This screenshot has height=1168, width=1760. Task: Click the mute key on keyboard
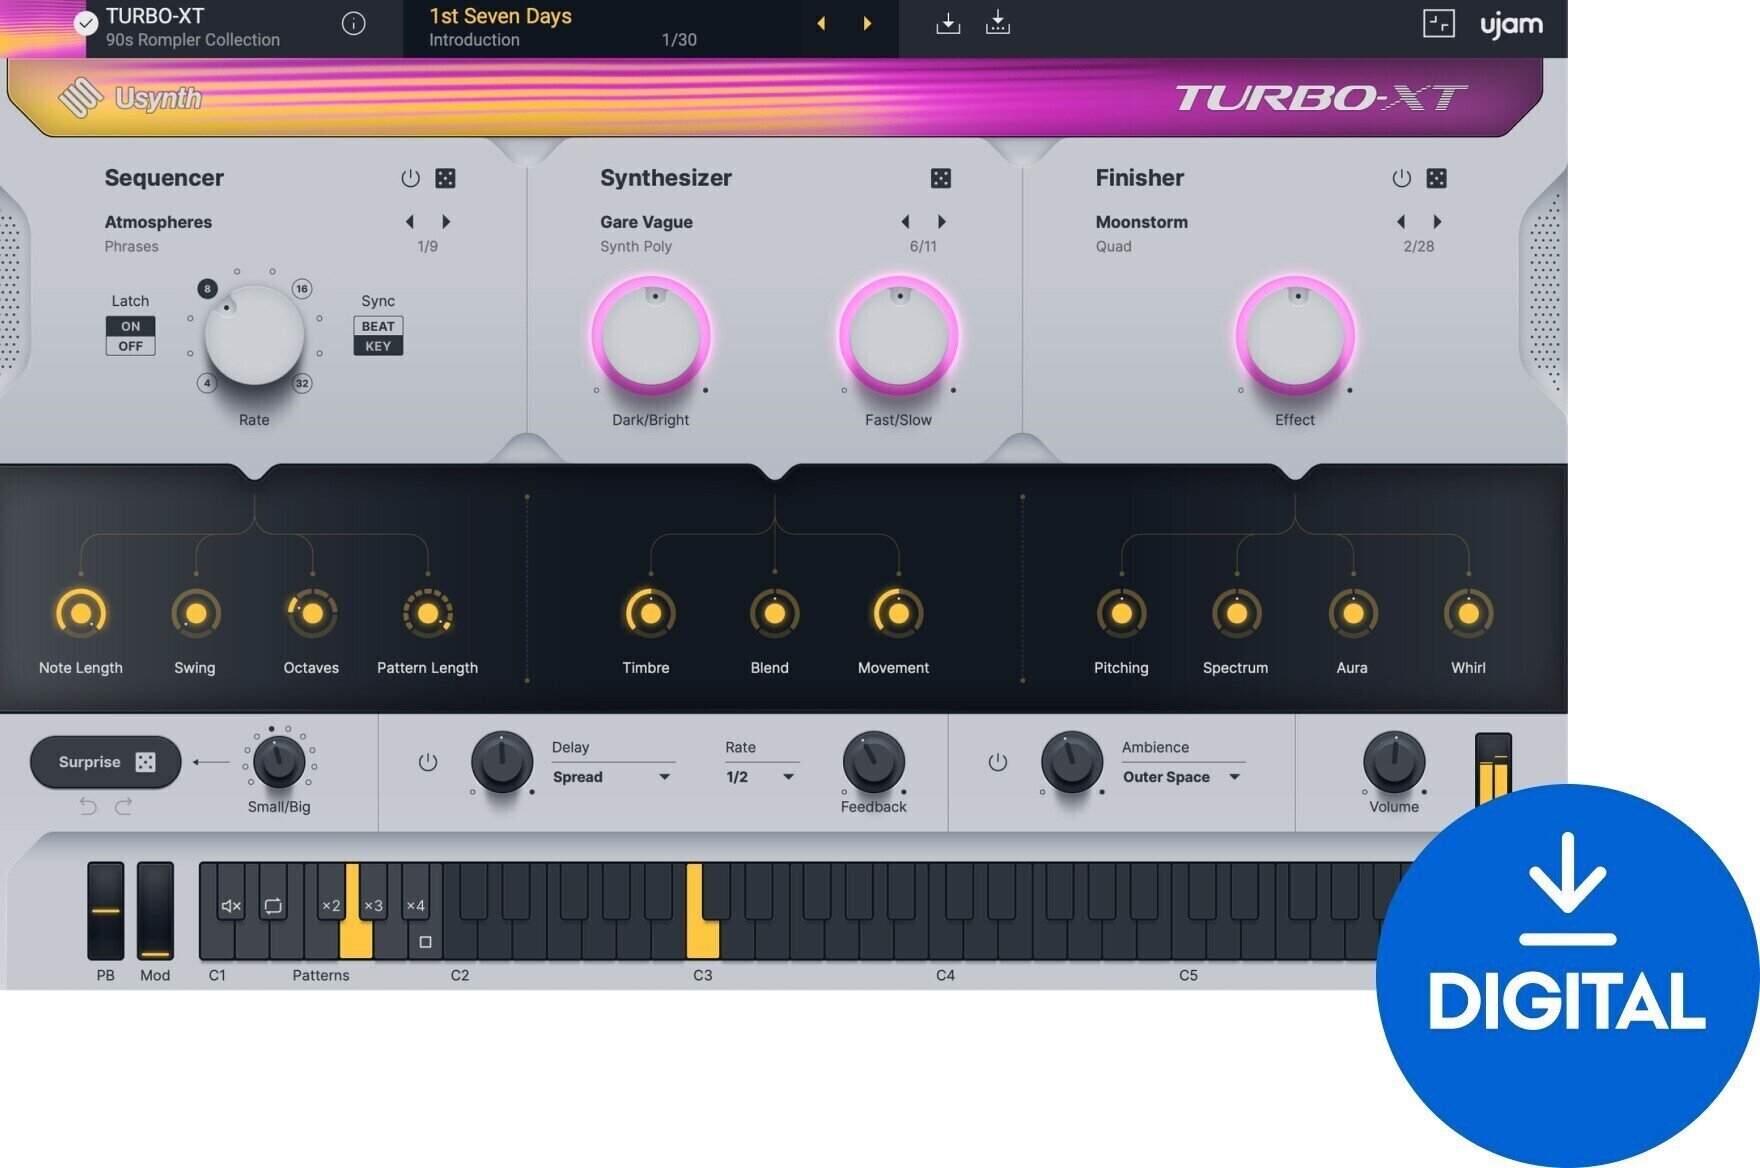point(231,906)
